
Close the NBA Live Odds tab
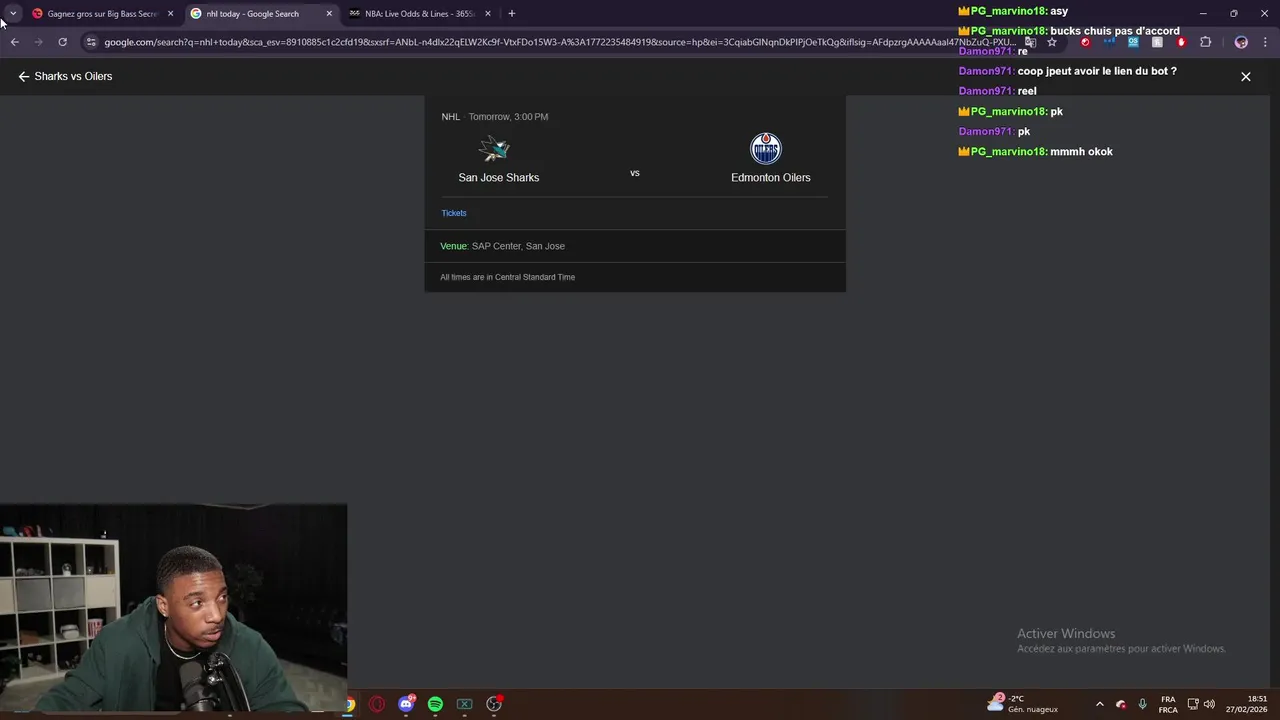click(488, 14)
